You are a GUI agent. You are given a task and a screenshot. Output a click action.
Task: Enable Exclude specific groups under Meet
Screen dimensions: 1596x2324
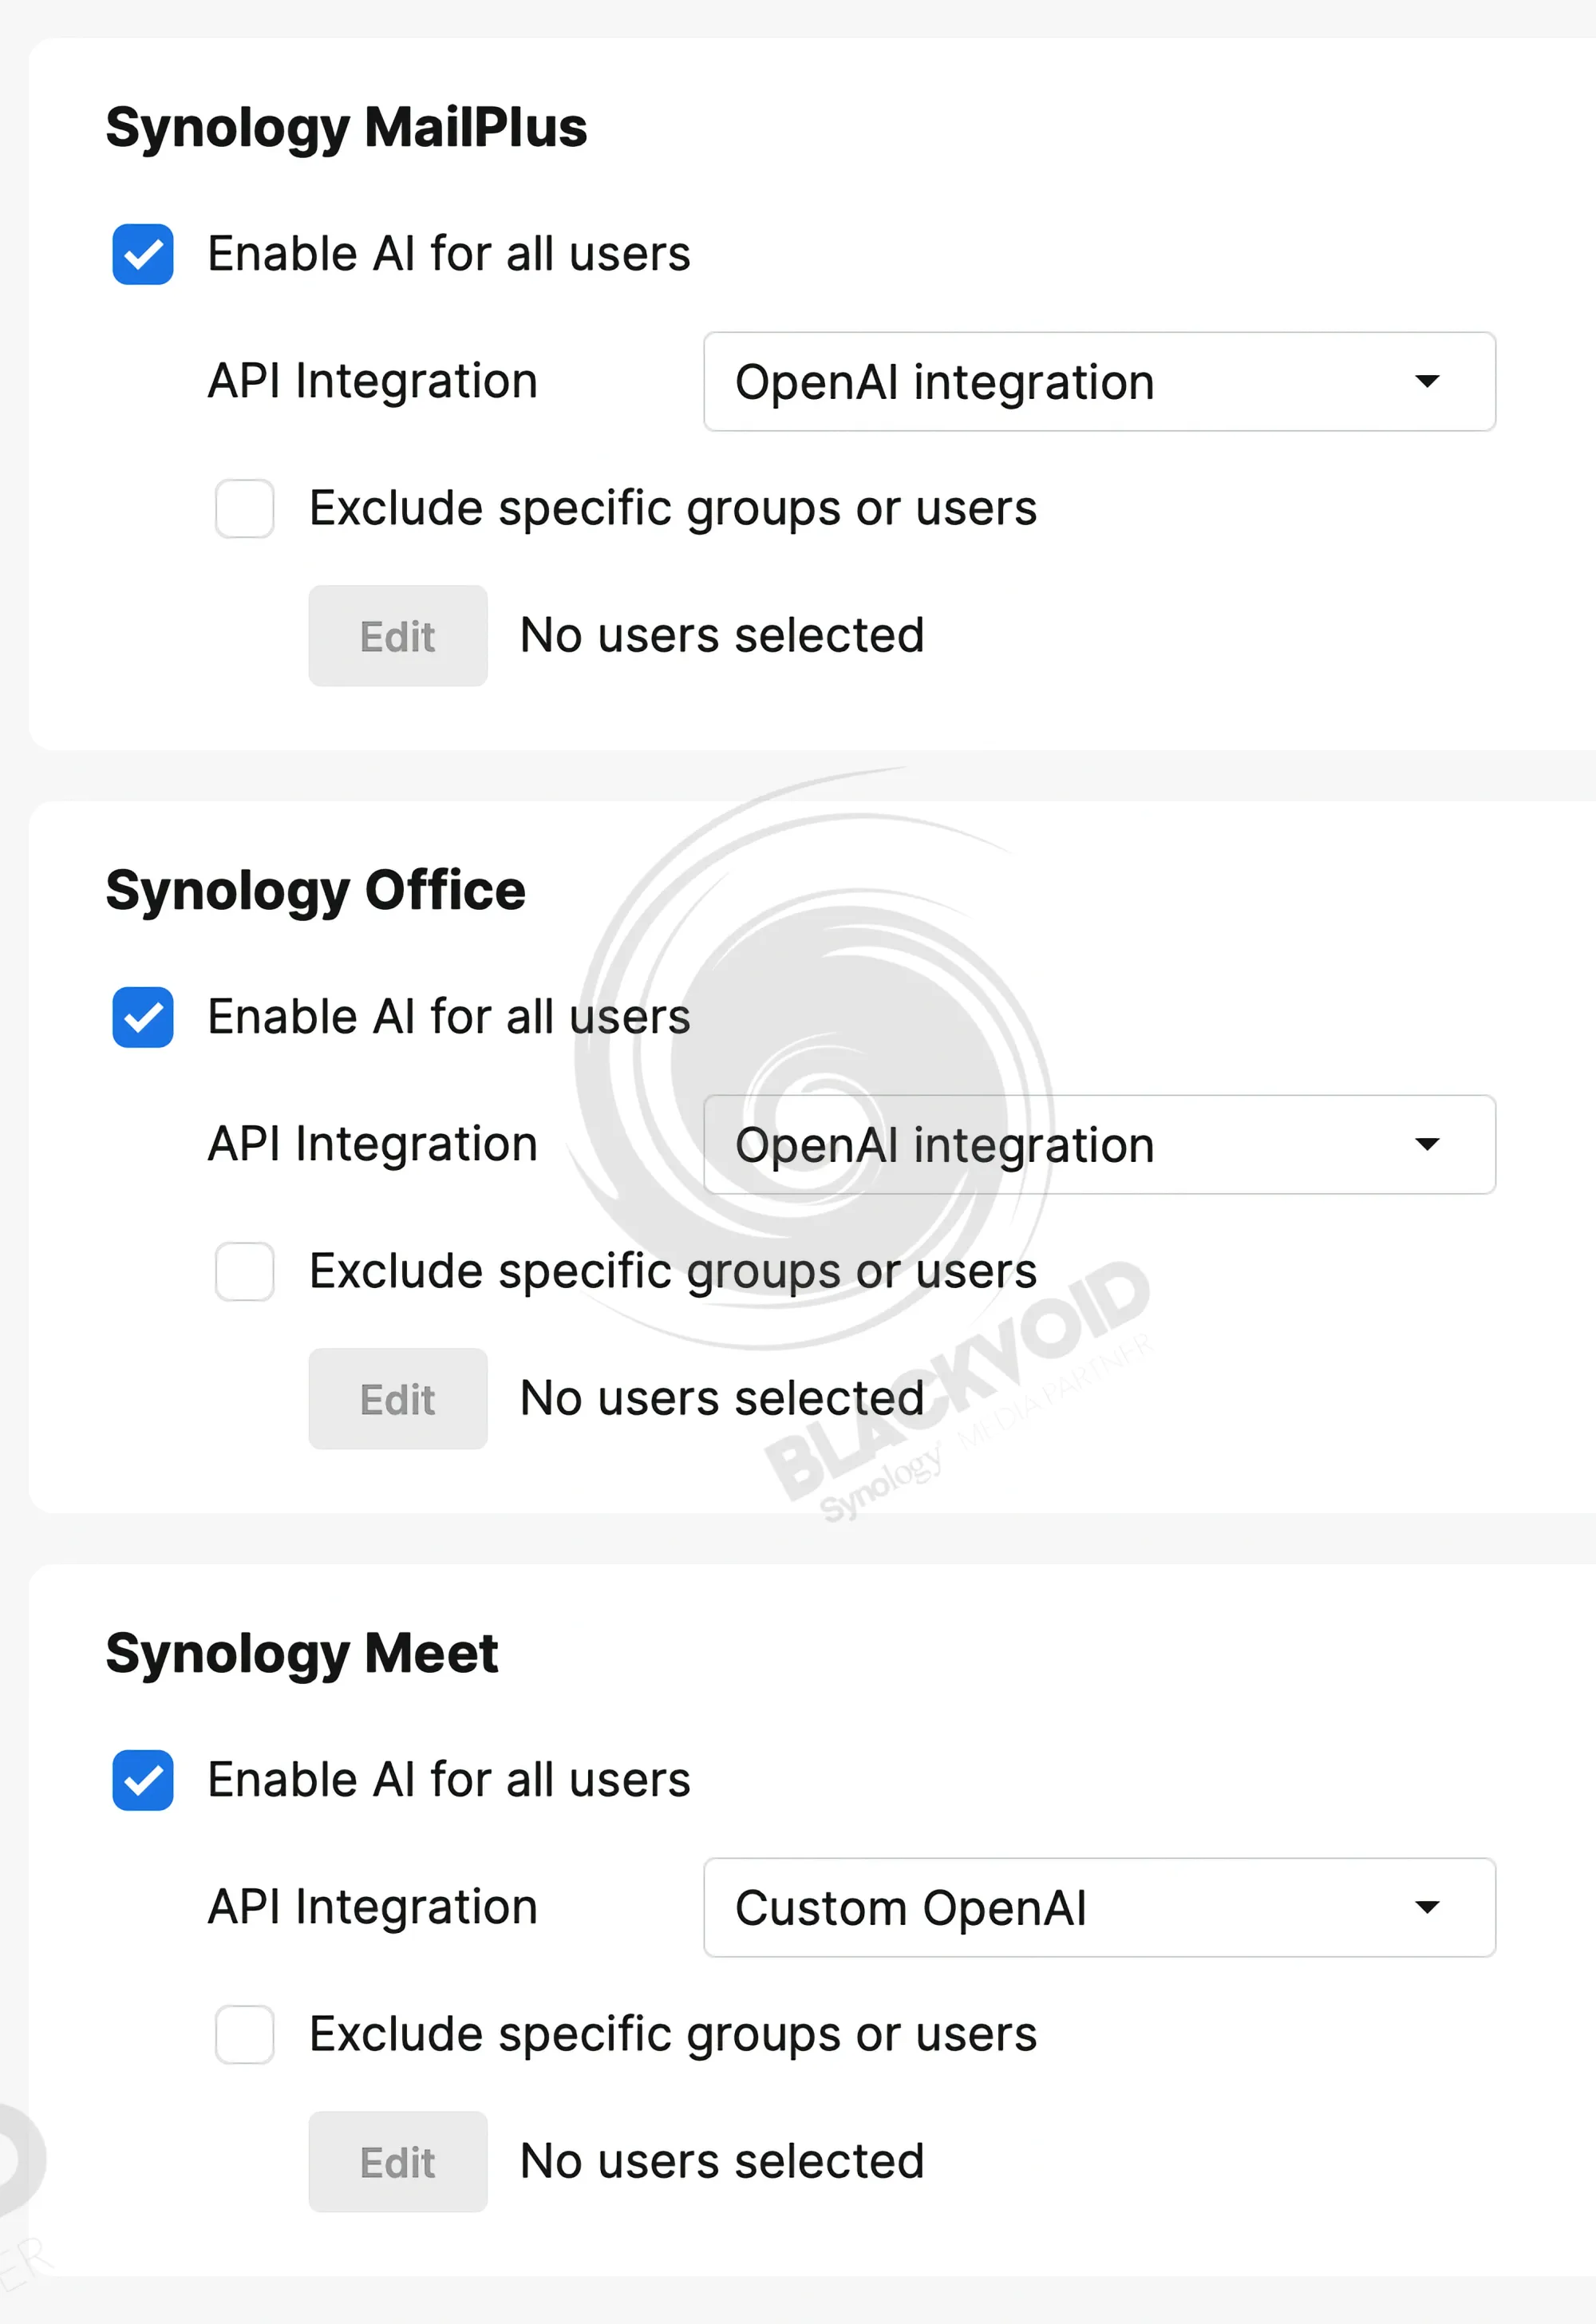pyautogui.click(x=245, y=2035)
